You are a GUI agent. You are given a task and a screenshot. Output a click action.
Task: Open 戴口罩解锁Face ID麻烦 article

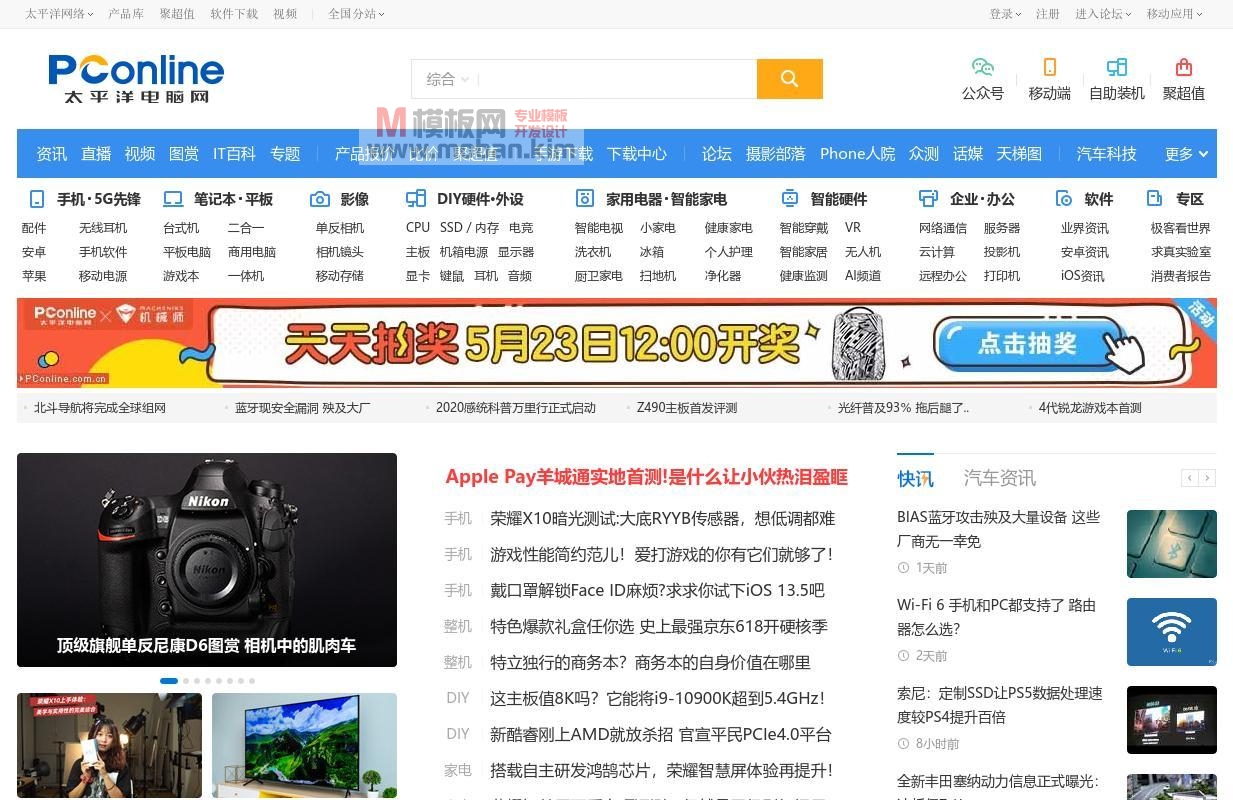(657, 590)
